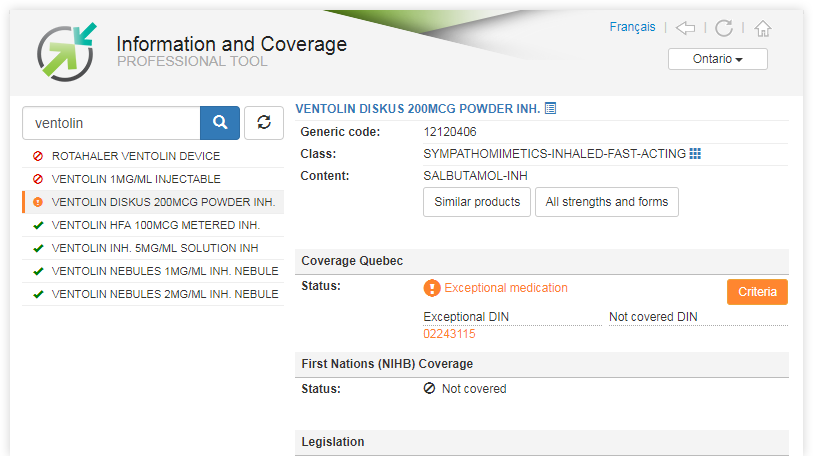Select VENTOLIN DISKUS 200MCG POWDER INH. result
Viewport: 813px width, 456px height.
point(153,202)
